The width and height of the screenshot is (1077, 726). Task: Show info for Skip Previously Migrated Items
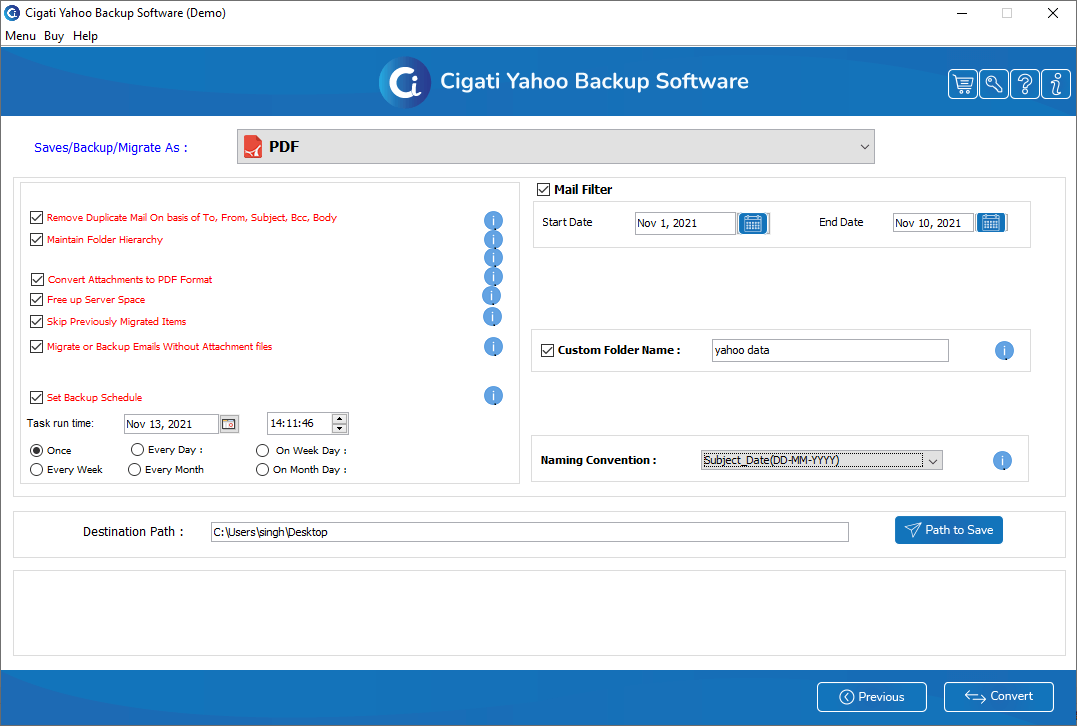click(492, 317)
